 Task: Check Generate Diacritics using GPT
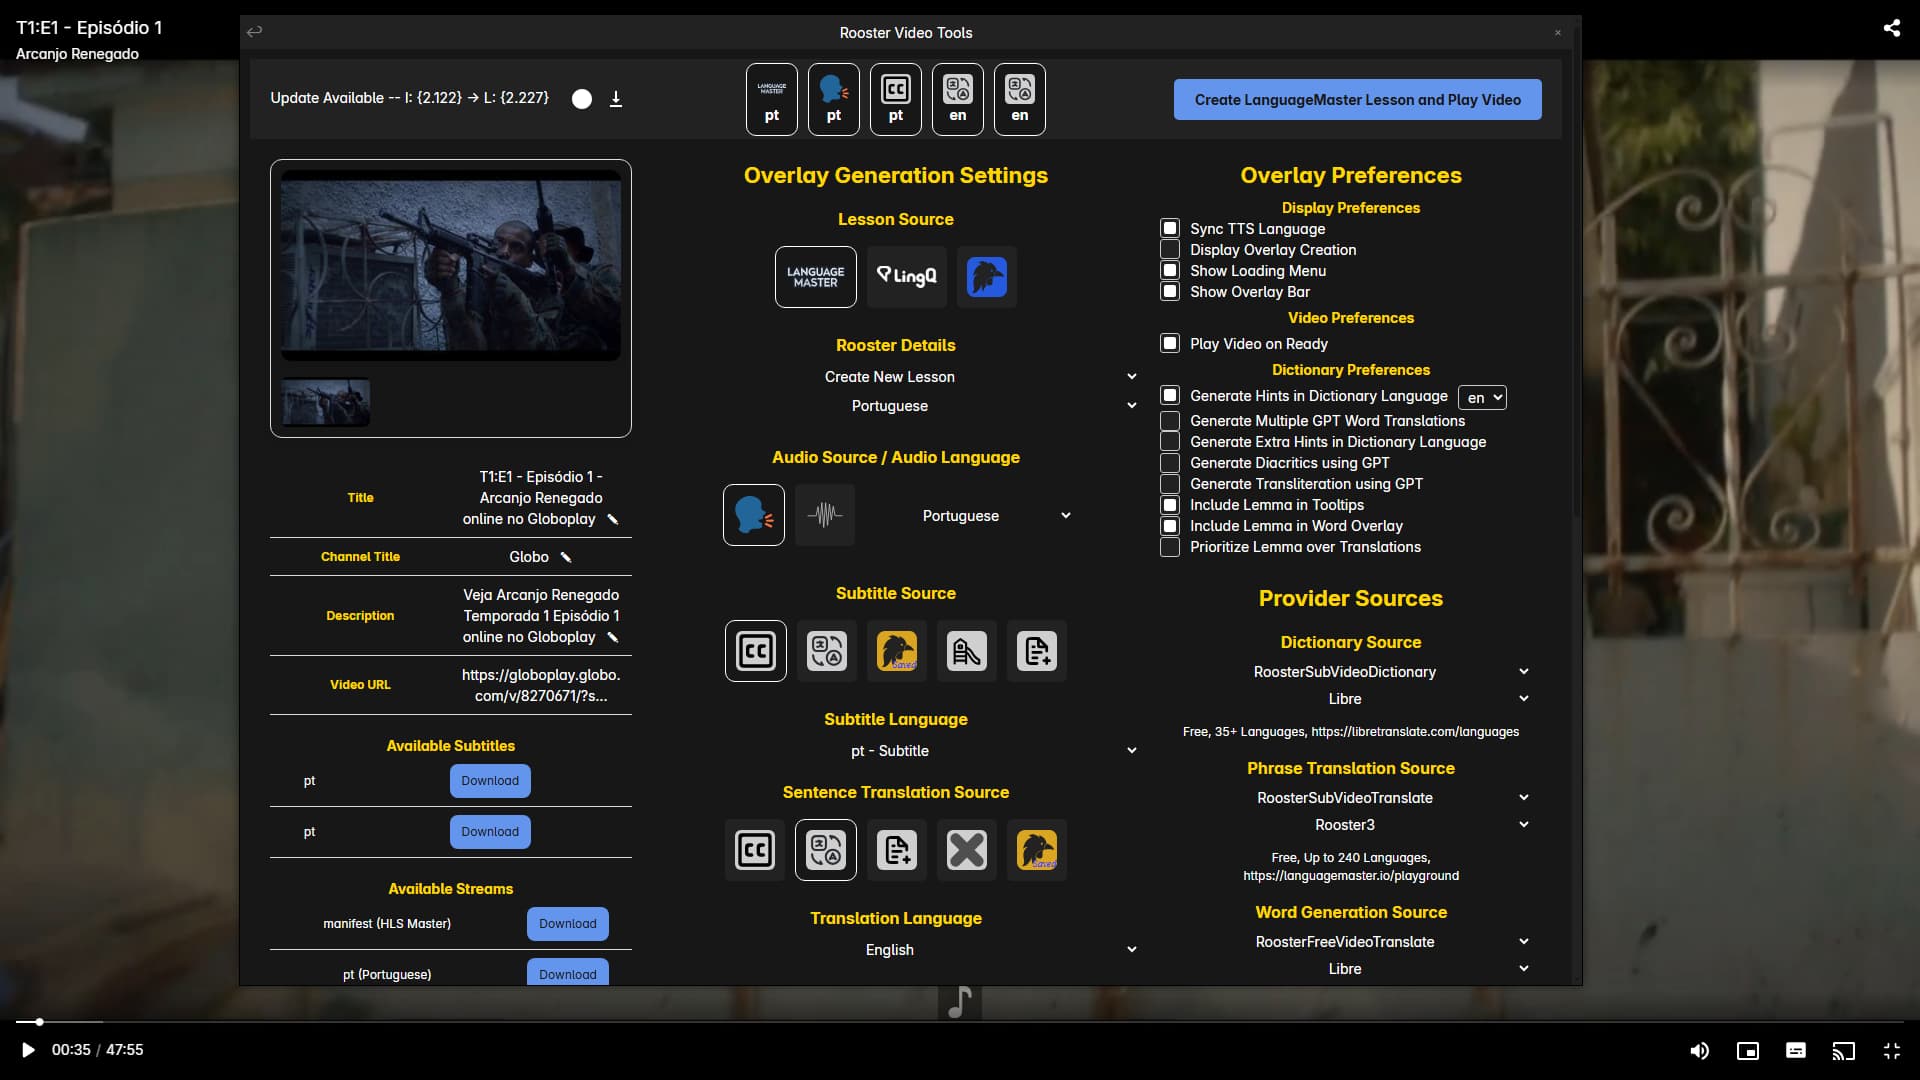click(x=1170, y=463)
